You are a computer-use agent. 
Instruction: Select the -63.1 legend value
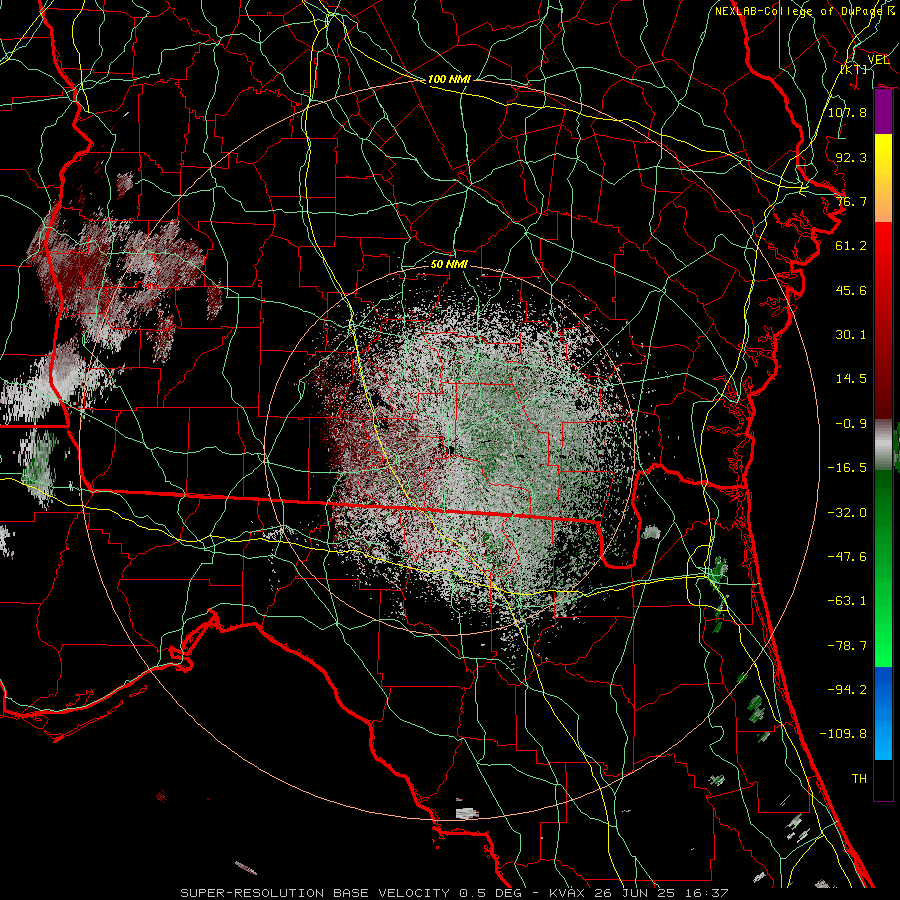[x=847, y=601]
